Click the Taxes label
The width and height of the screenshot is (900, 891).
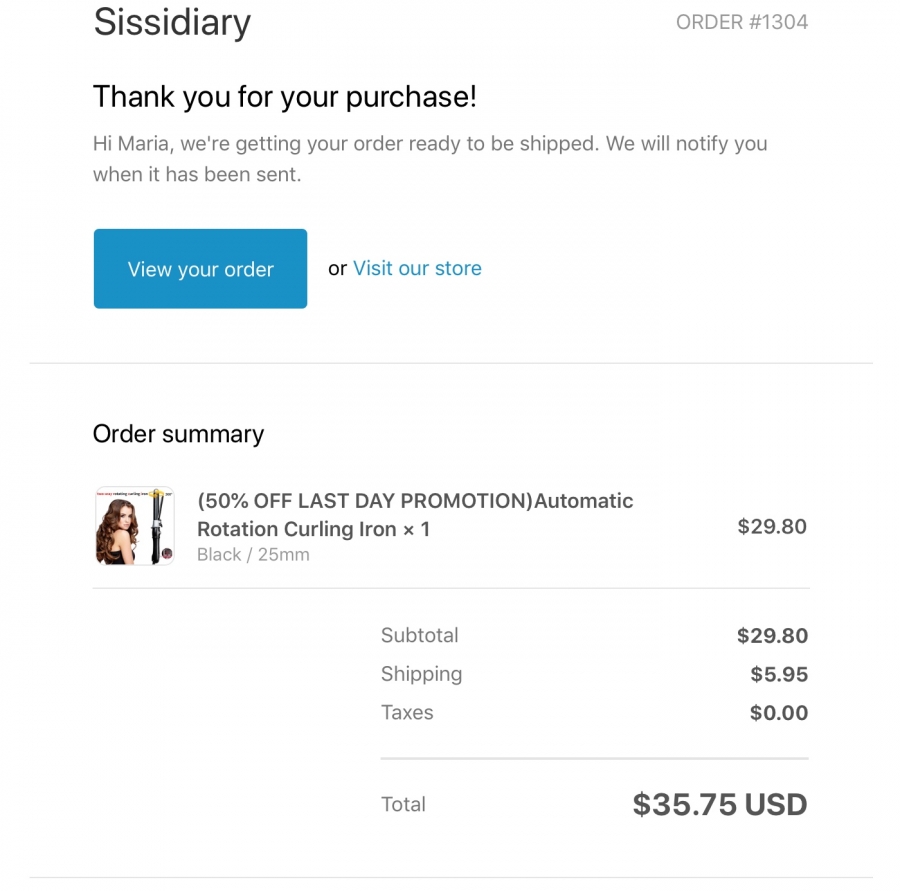click(x=407, y=712)
